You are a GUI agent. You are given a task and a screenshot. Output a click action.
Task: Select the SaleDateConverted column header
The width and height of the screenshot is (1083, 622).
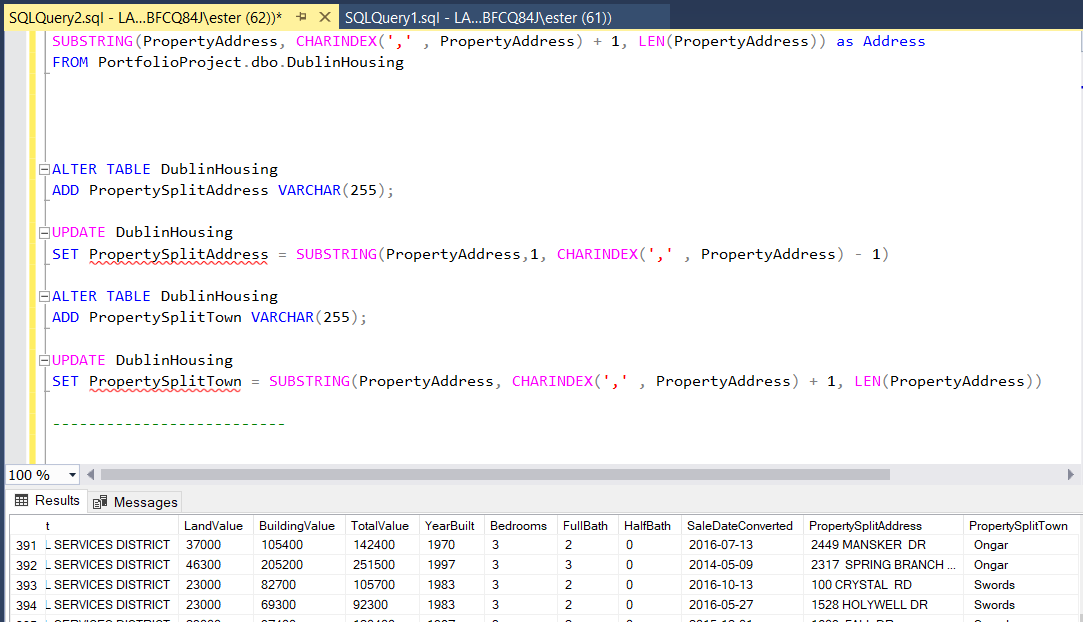[x=742, y=525]
